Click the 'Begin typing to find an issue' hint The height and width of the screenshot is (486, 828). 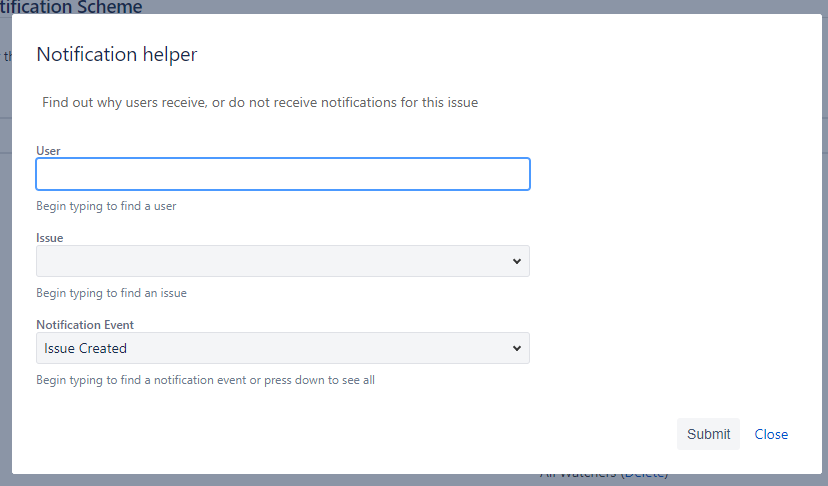click(111, 293)
